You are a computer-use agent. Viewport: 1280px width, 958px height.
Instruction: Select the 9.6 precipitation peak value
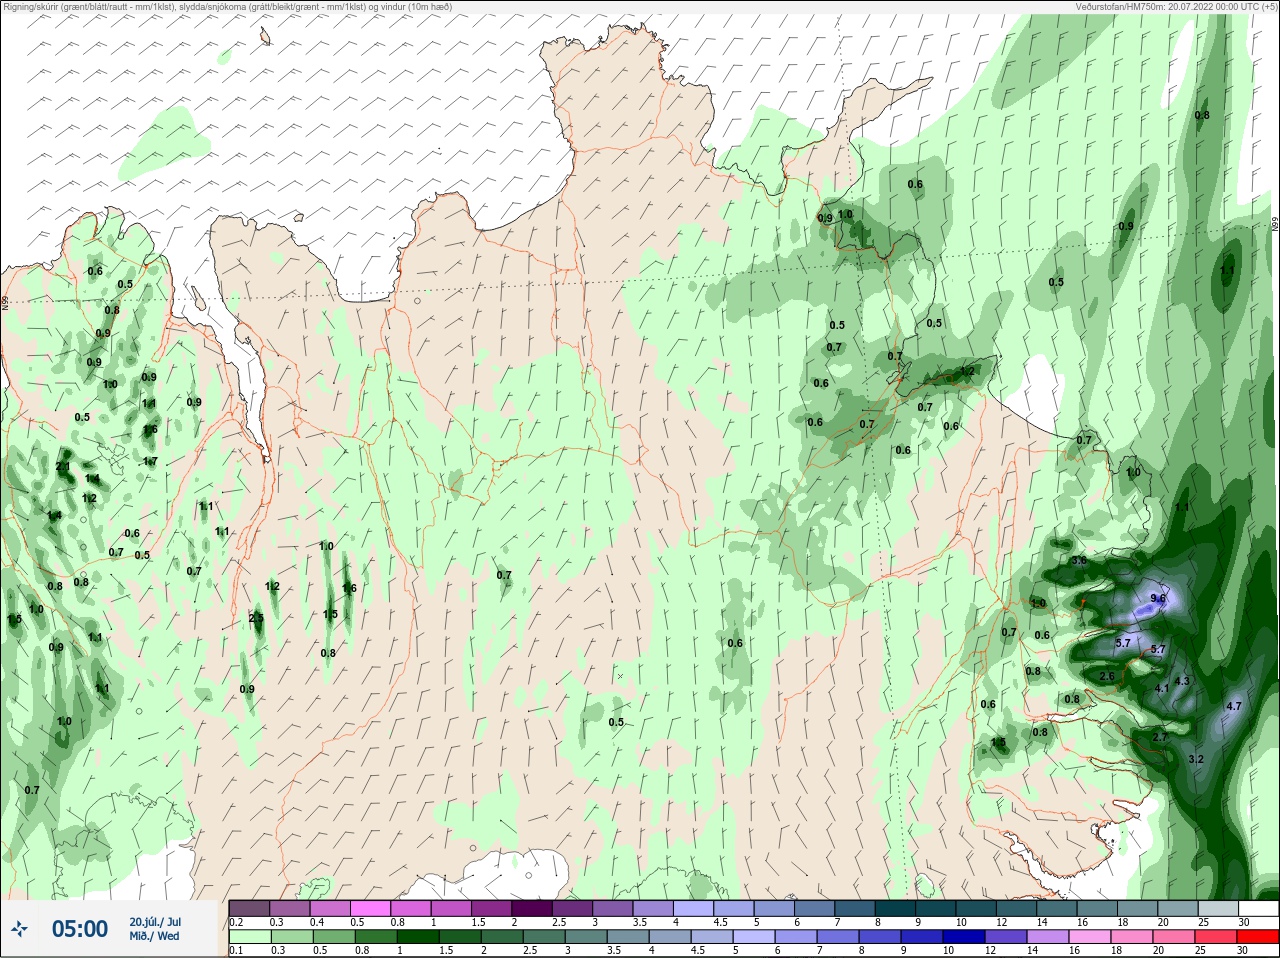[x=1158, y=598]
